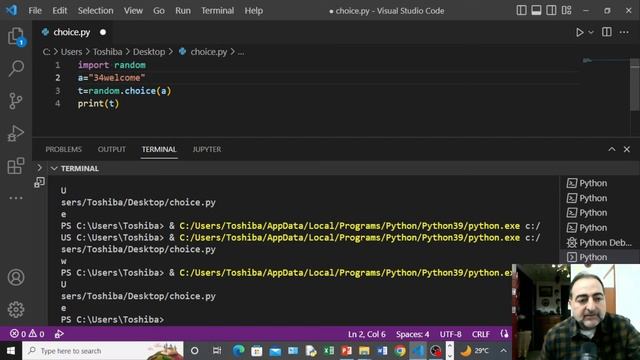The width and height of the screenshot is (640, 360).
Task: Open the Run and Debug view
Action: [16, 133]
